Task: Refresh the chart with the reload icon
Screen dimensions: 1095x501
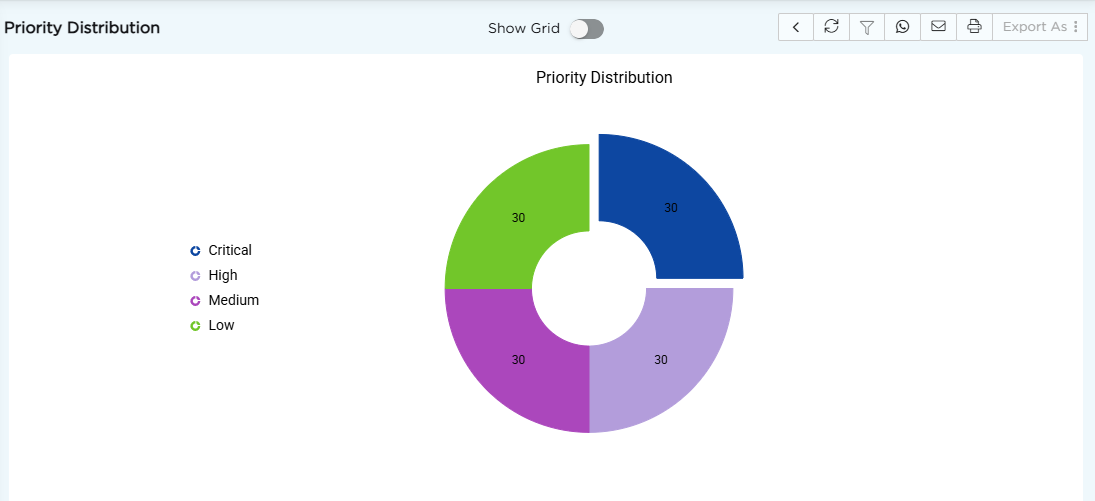Action: [x=831, y=27]
